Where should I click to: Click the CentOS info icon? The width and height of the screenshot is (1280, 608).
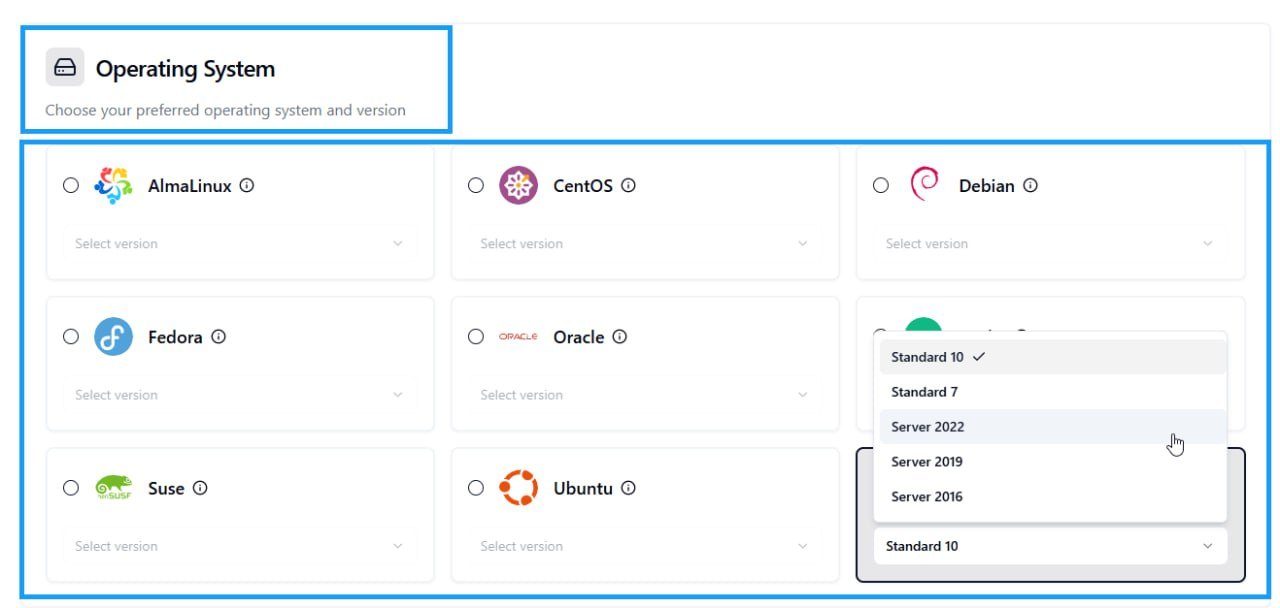[628, 185]
